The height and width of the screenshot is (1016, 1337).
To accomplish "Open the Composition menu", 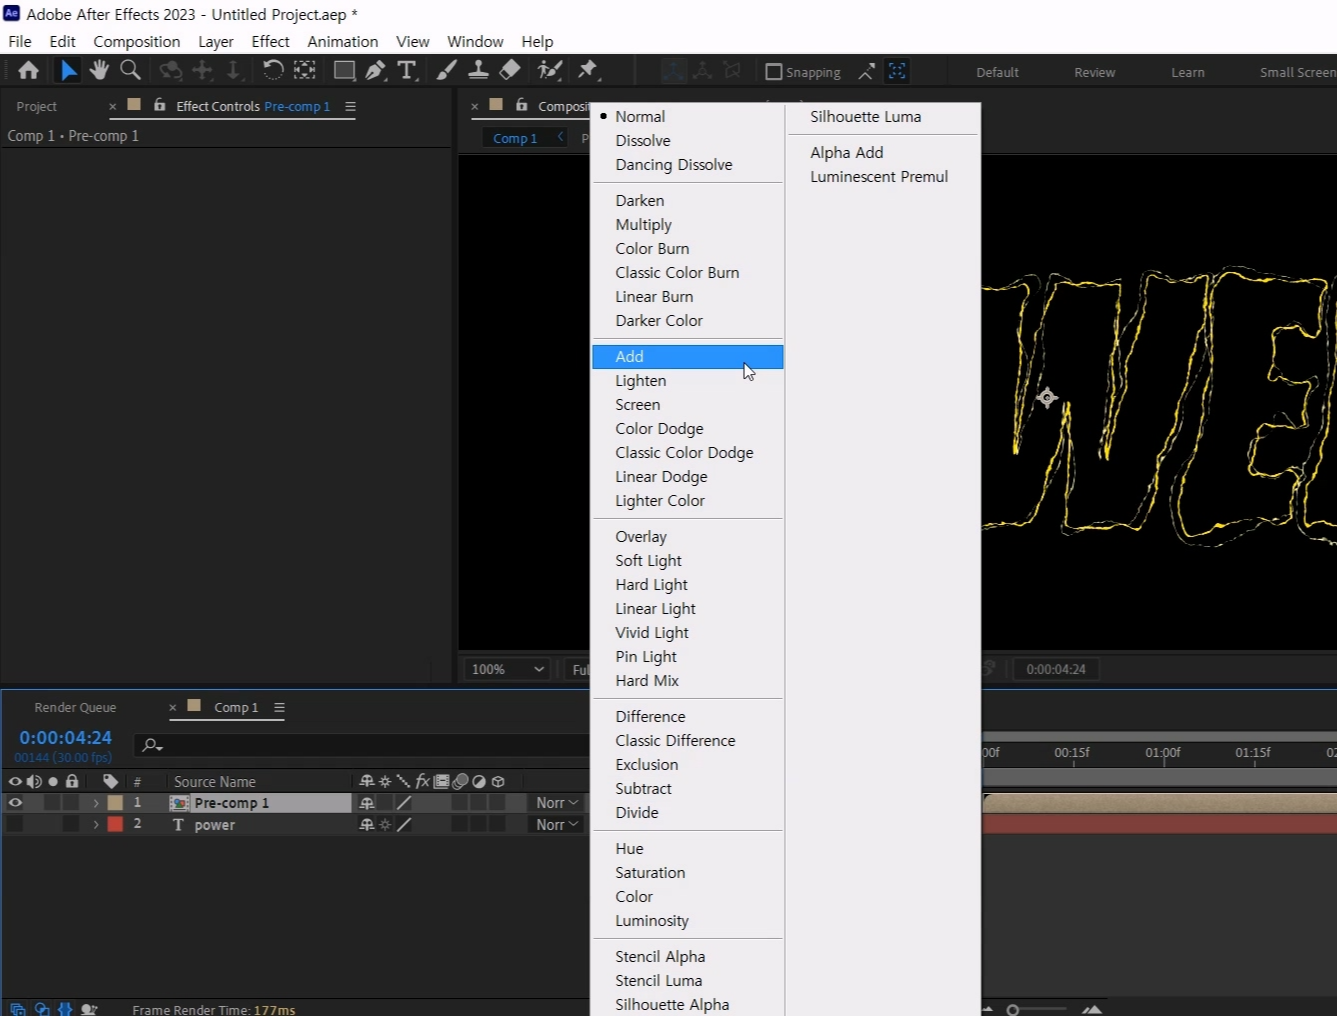I will coord(137,41).
